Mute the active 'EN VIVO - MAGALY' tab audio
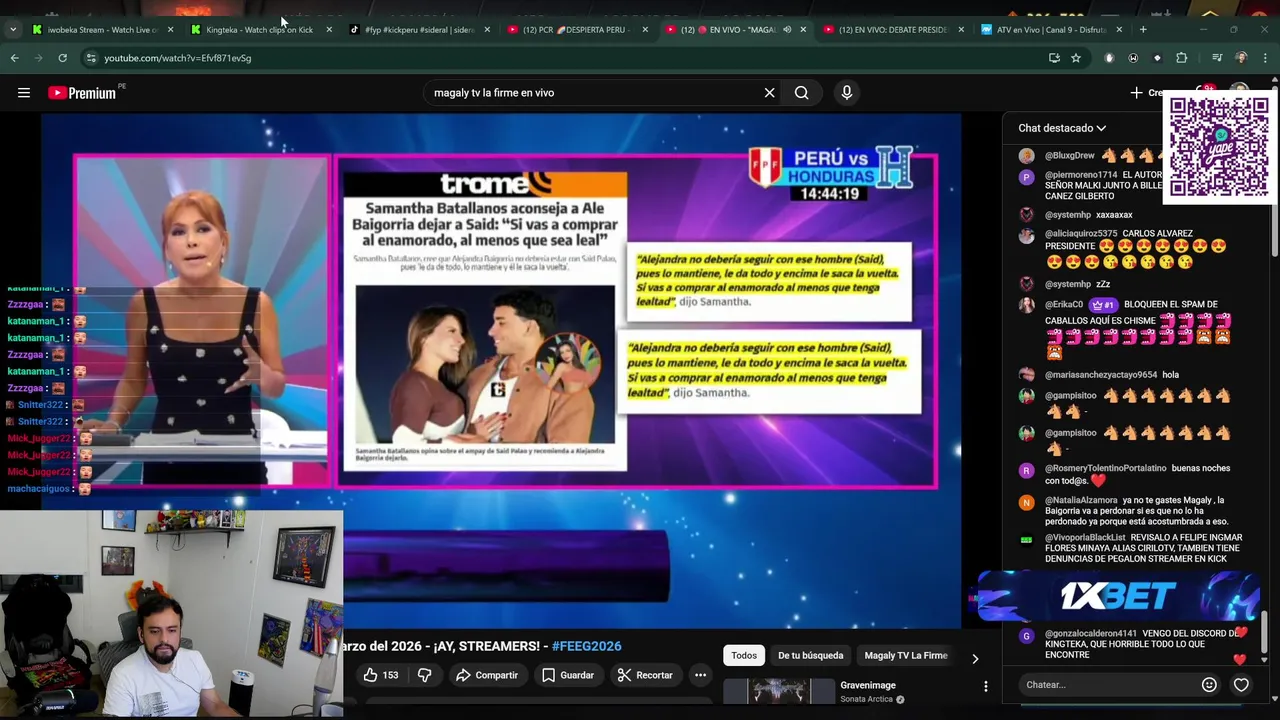Viewport: 1280px width, 720px height. click(787, 30)
